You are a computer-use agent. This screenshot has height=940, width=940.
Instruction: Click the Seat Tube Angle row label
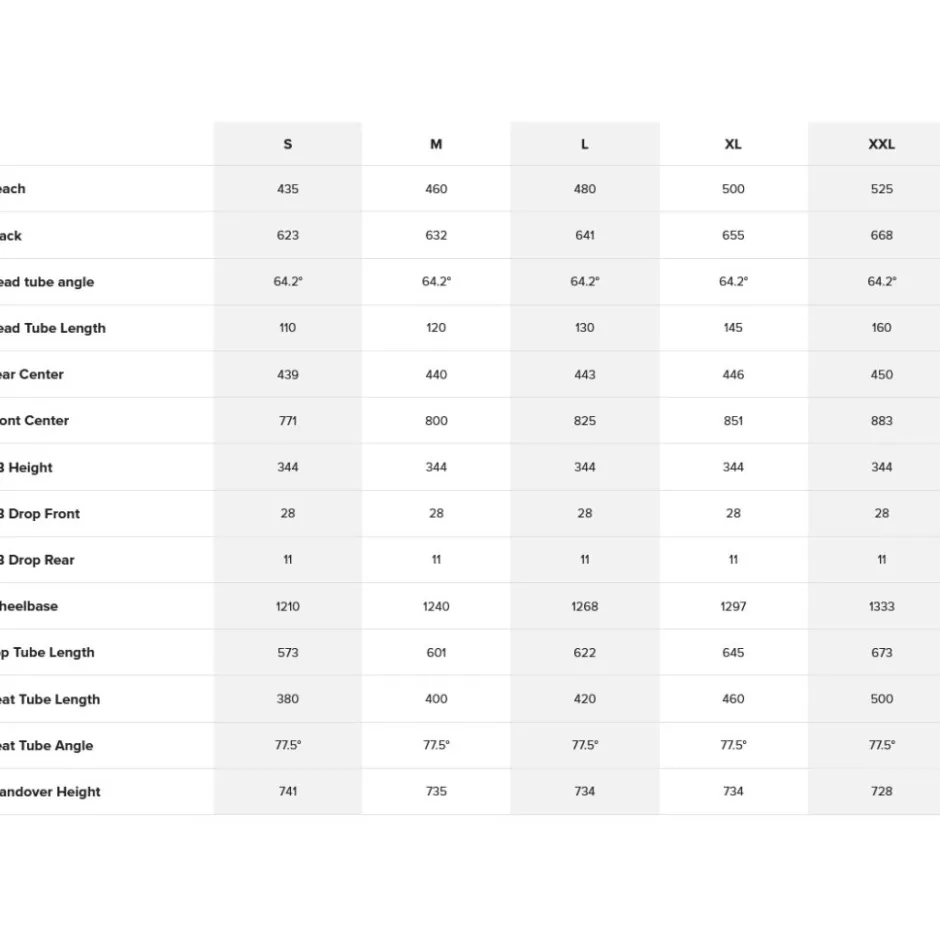[x=47, y=745]
